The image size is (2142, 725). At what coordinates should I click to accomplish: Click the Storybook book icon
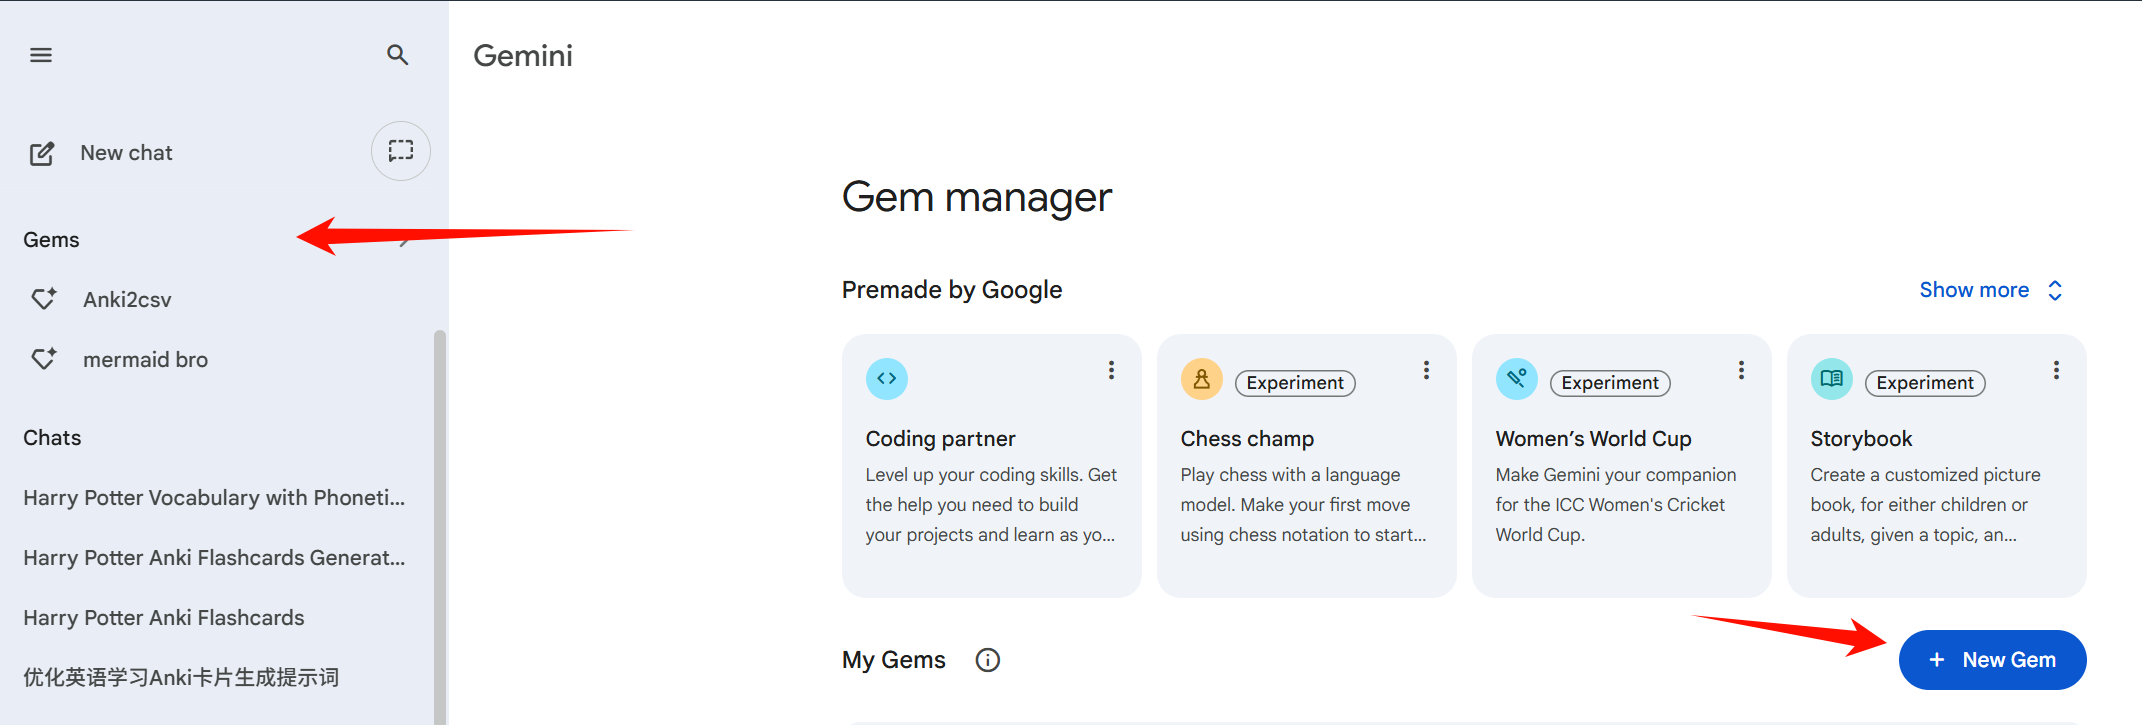coord(1831,379)
